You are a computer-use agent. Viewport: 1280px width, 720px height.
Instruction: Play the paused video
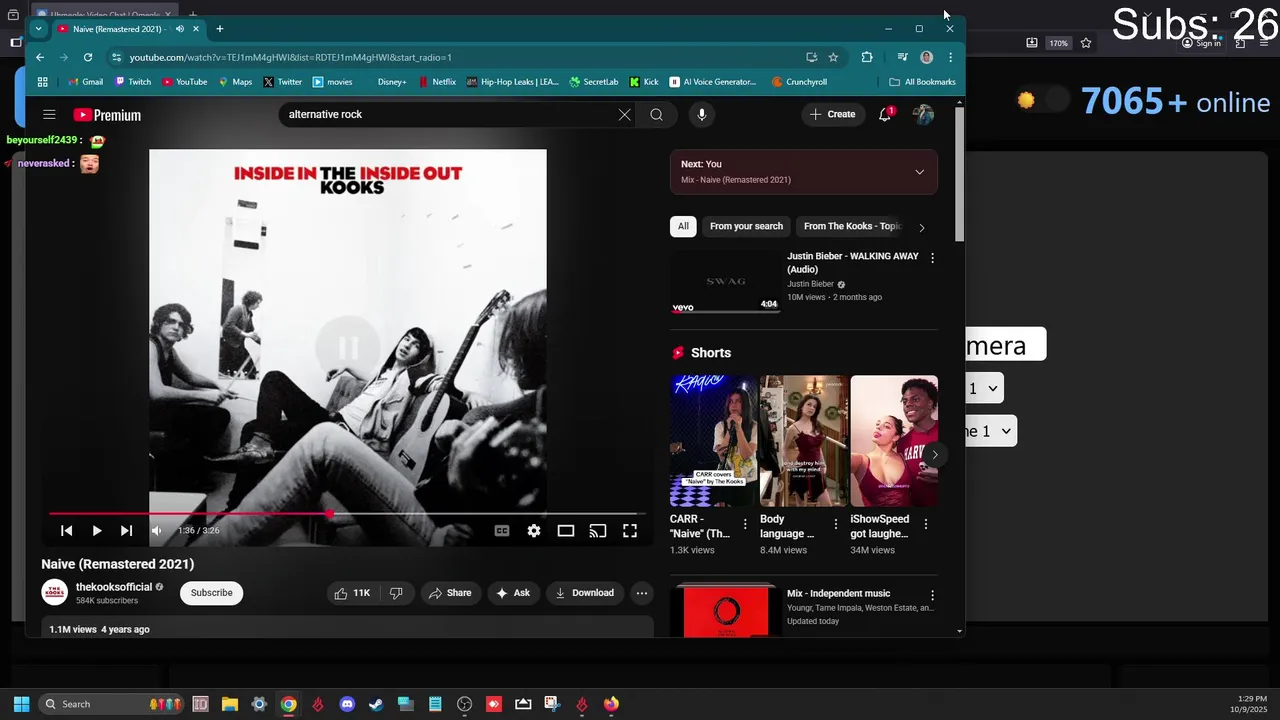[97, 531]
